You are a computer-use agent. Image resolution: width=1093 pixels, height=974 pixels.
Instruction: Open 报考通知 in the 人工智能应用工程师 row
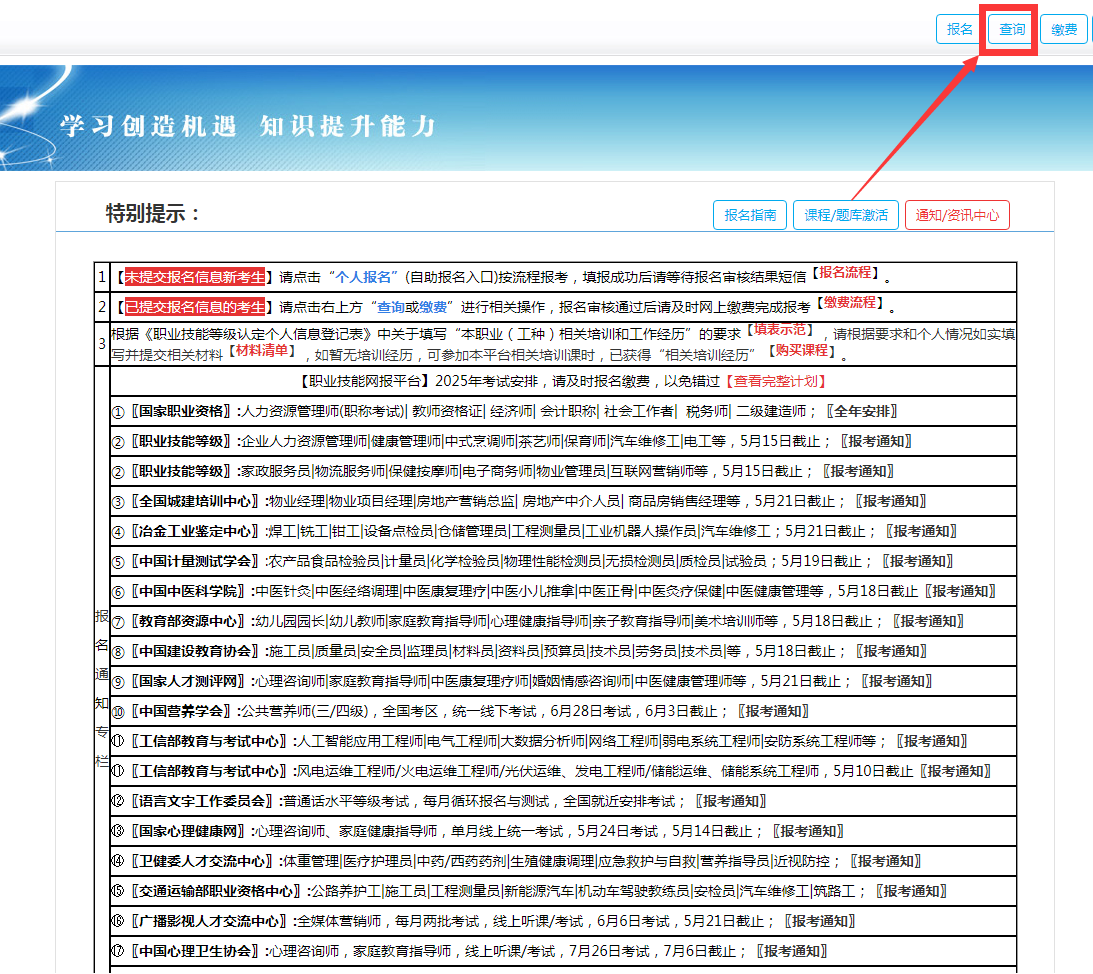932,741
